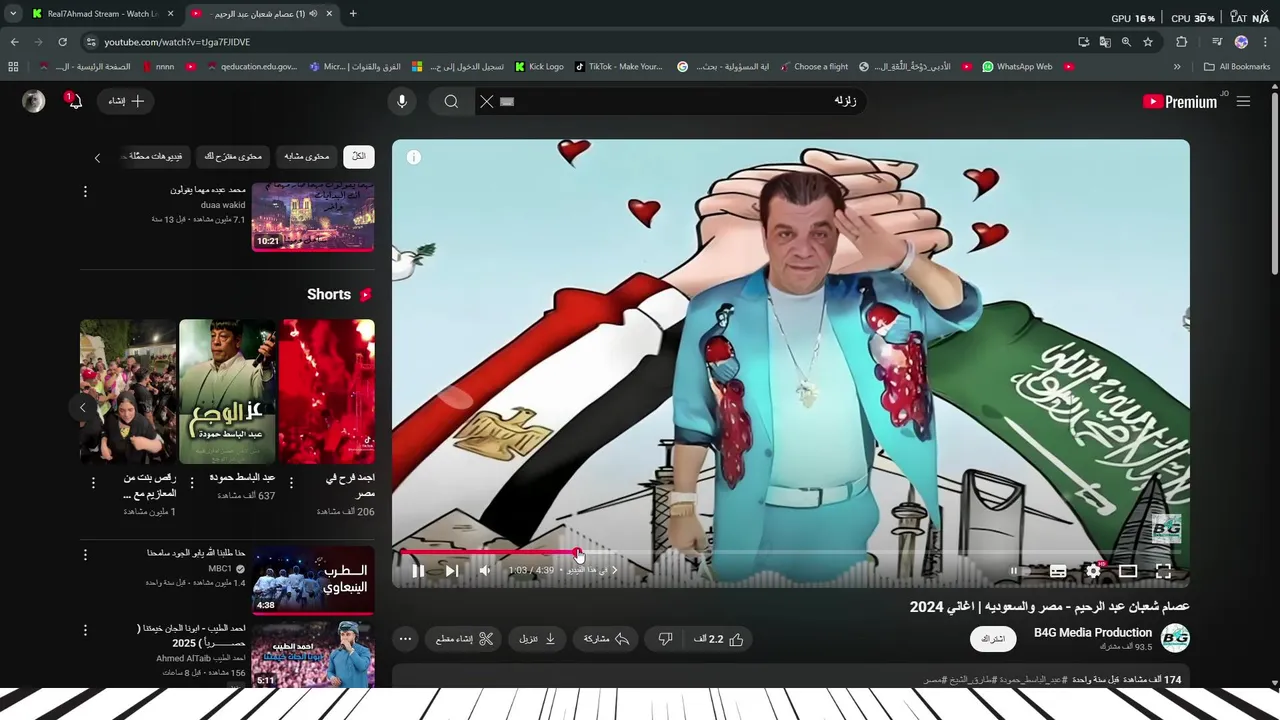This screenshot has height=720, width=1280.
Task: Open the محمد عبده video thumbnail
Action: tap(313, 215)
